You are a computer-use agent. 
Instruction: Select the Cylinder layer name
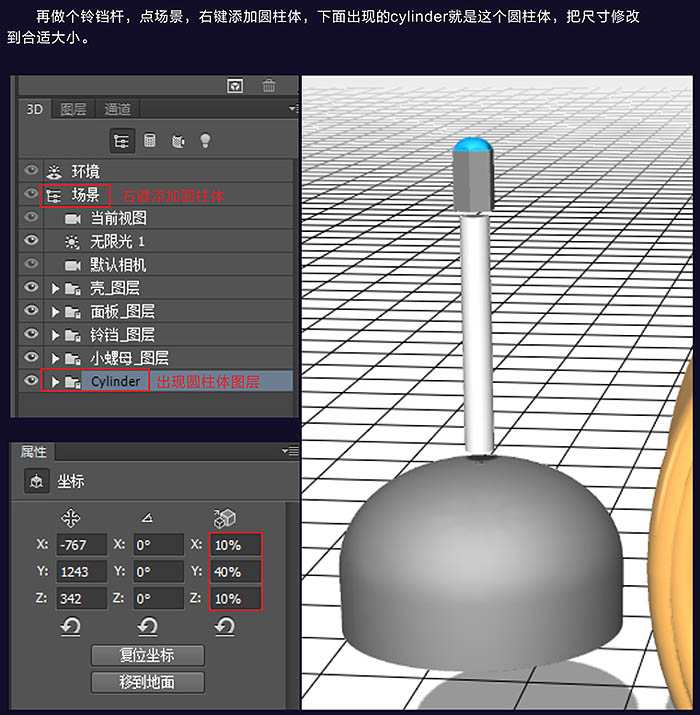[x=115, y=381]
